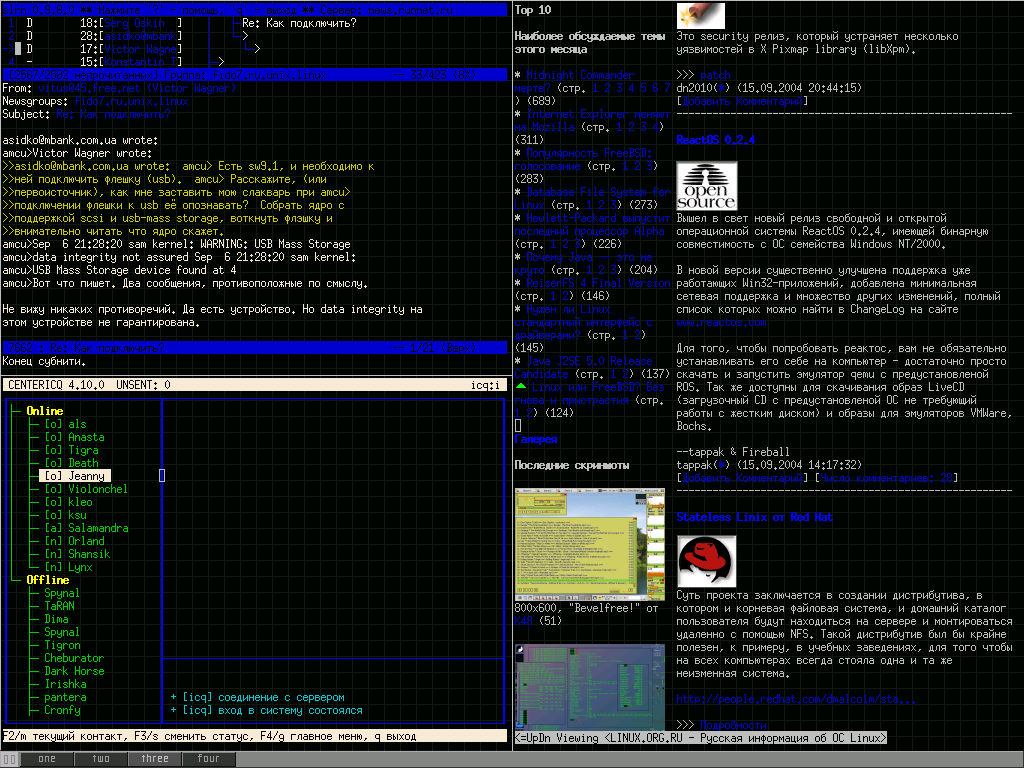Select contact Violonchel
The image size is (1024, 768).
86,489
